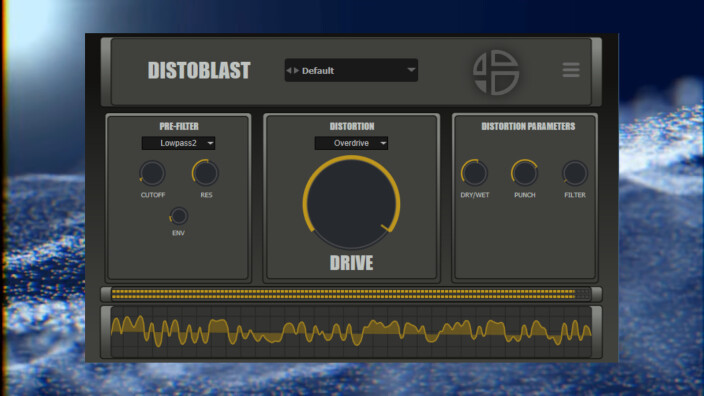Click the CUTOFF label
Viewport: 704px width, 396px height.
pyautogui.click(x=153, y=195)
